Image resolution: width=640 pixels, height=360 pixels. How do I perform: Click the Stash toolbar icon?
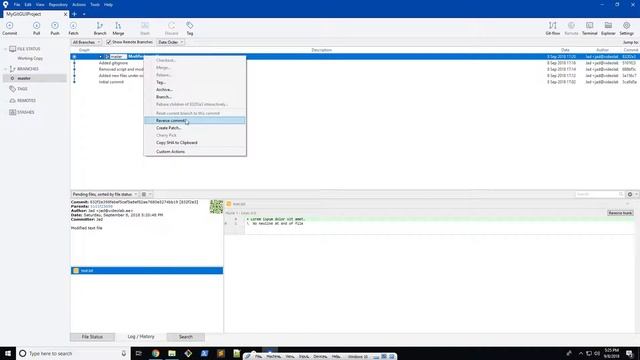[x=145, y=28]
